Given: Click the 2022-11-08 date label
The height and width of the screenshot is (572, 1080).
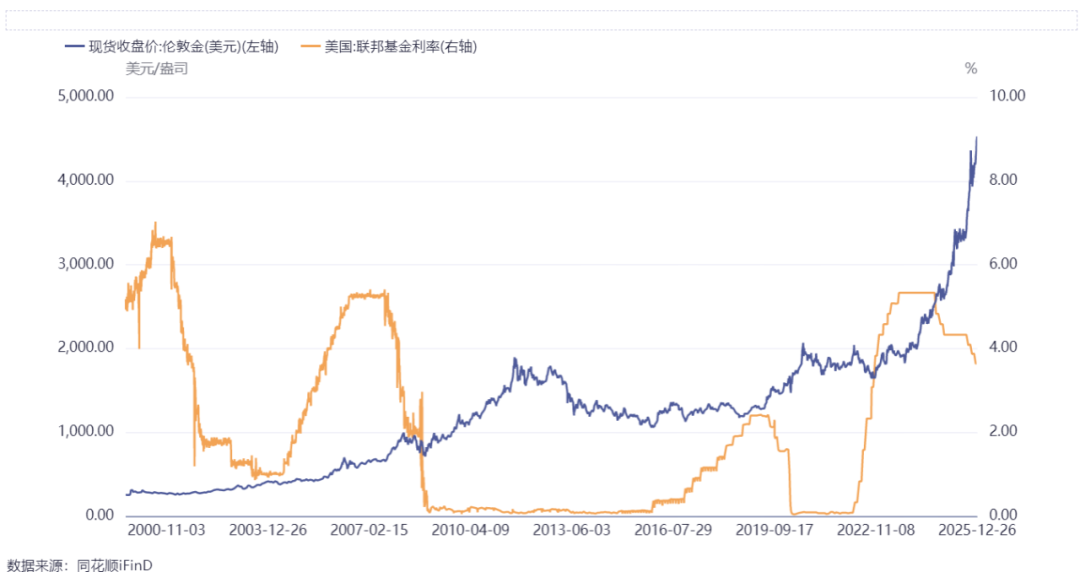Looking at the screenshot, I should click(876, 530).
